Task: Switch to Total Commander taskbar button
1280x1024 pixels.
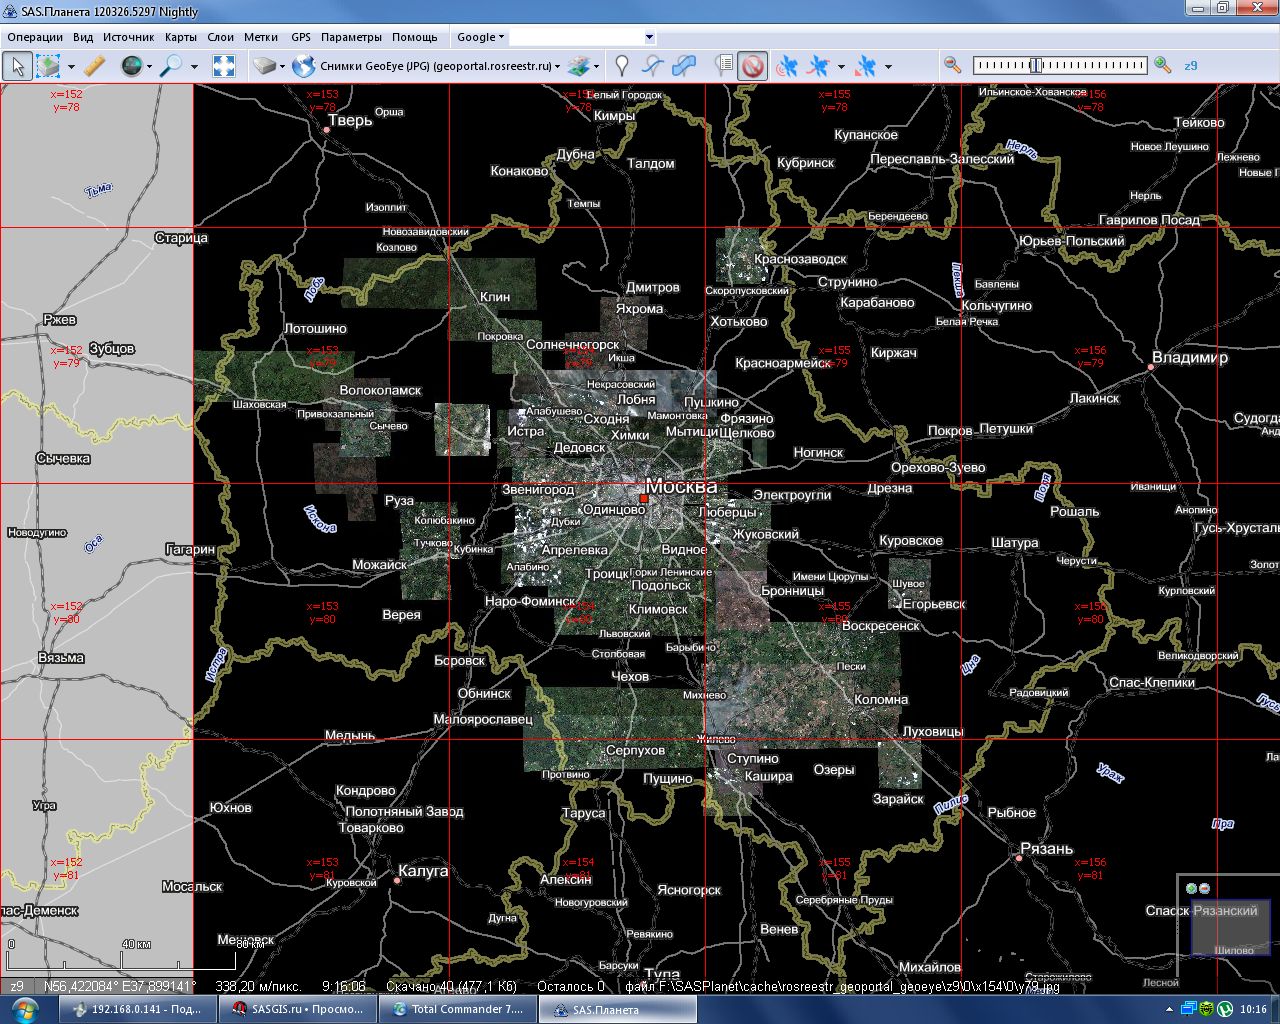Action: [458, 1009]
